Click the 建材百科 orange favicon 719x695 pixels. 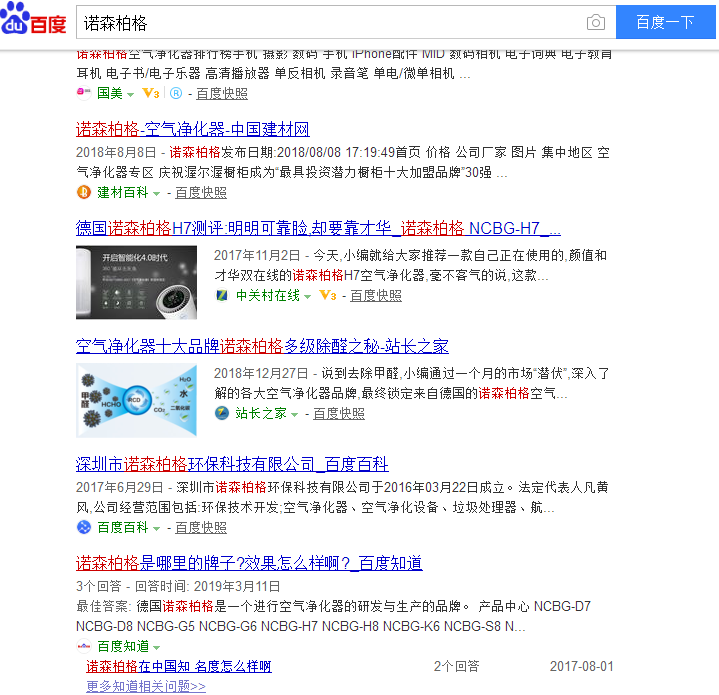[83, 192]
